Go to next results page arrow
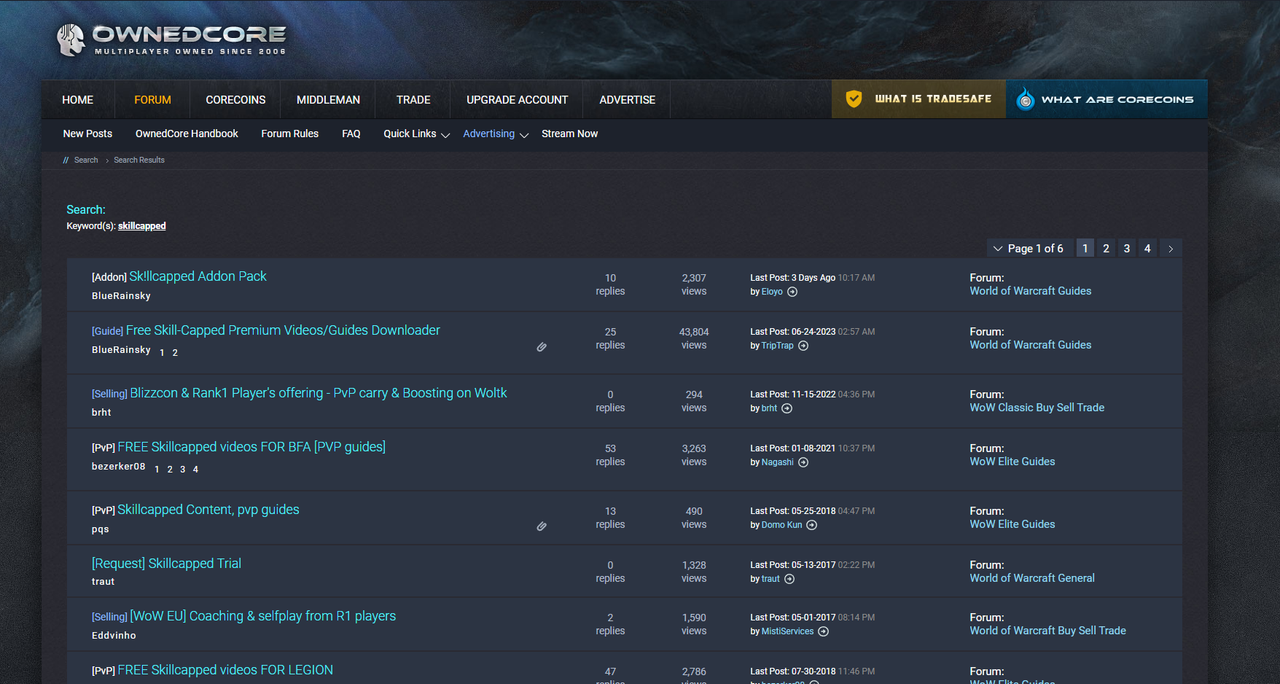The width and height of the screenshot is (1280, 684). (x=1170, y=248)
